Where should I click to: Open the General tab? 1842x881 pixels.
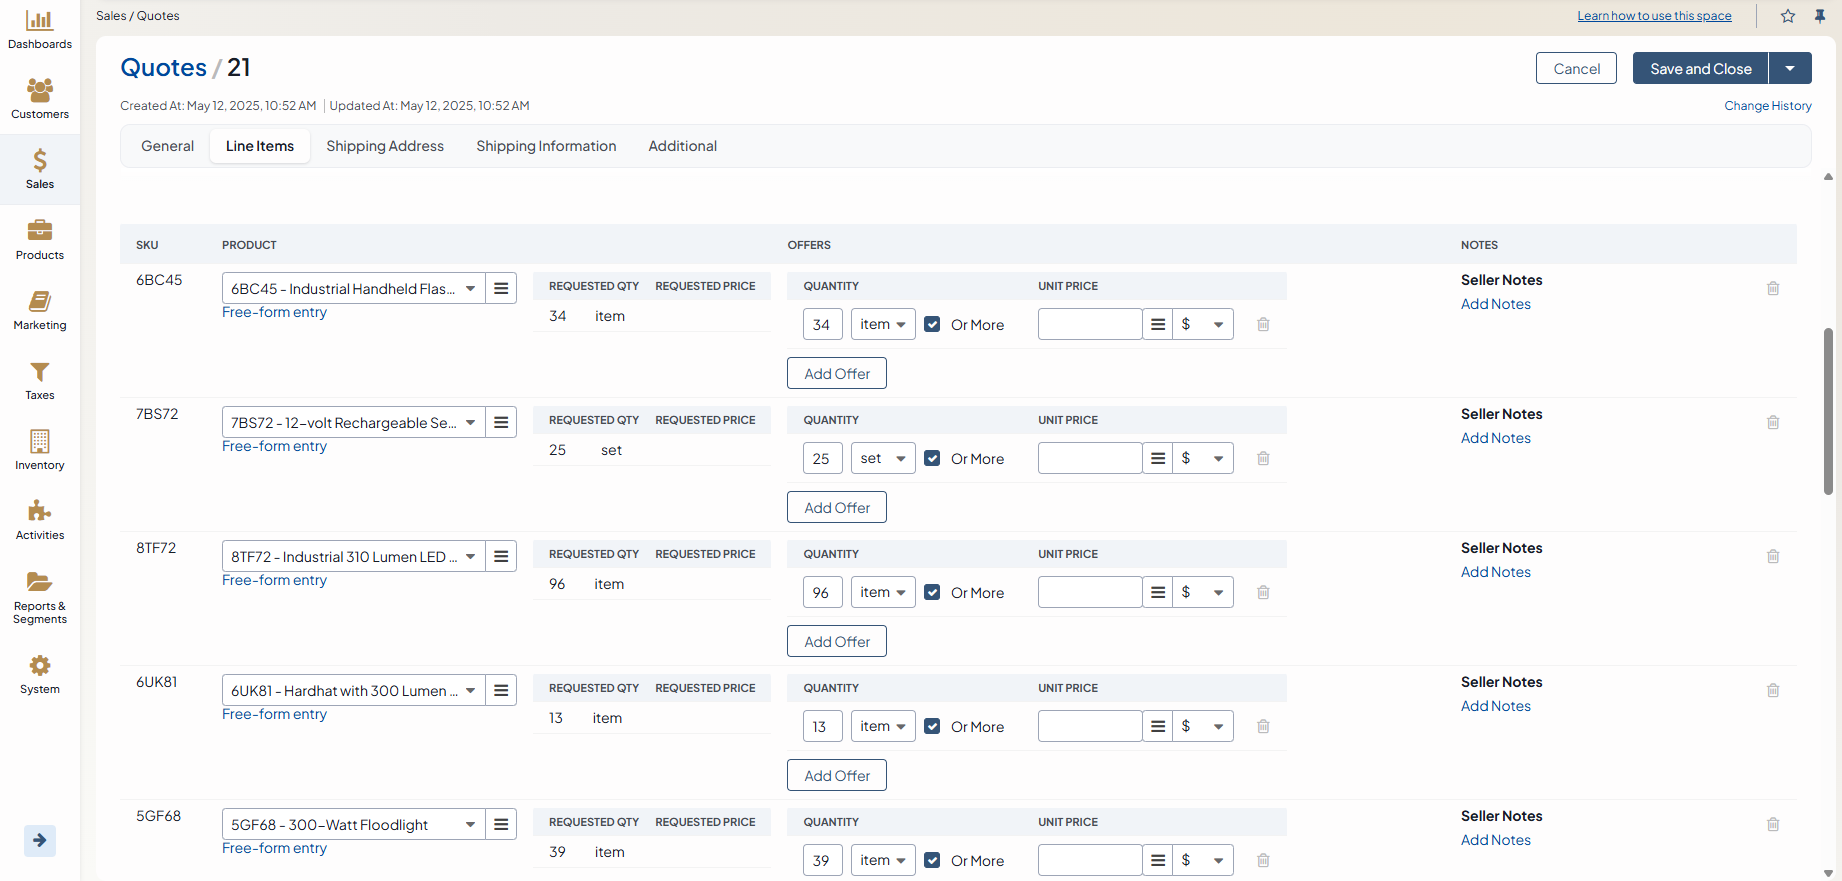tap(167, 146)
